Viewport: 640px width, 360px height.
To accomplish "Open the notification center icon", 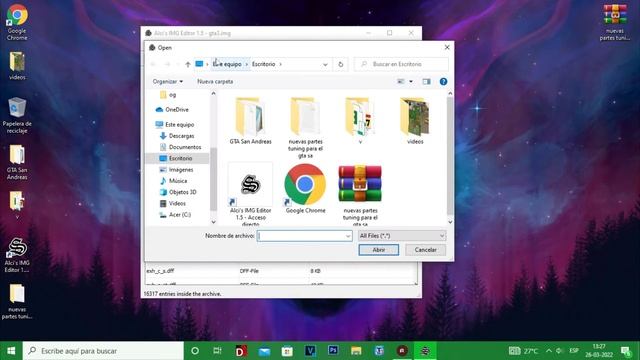I will (x=626, y=351).
